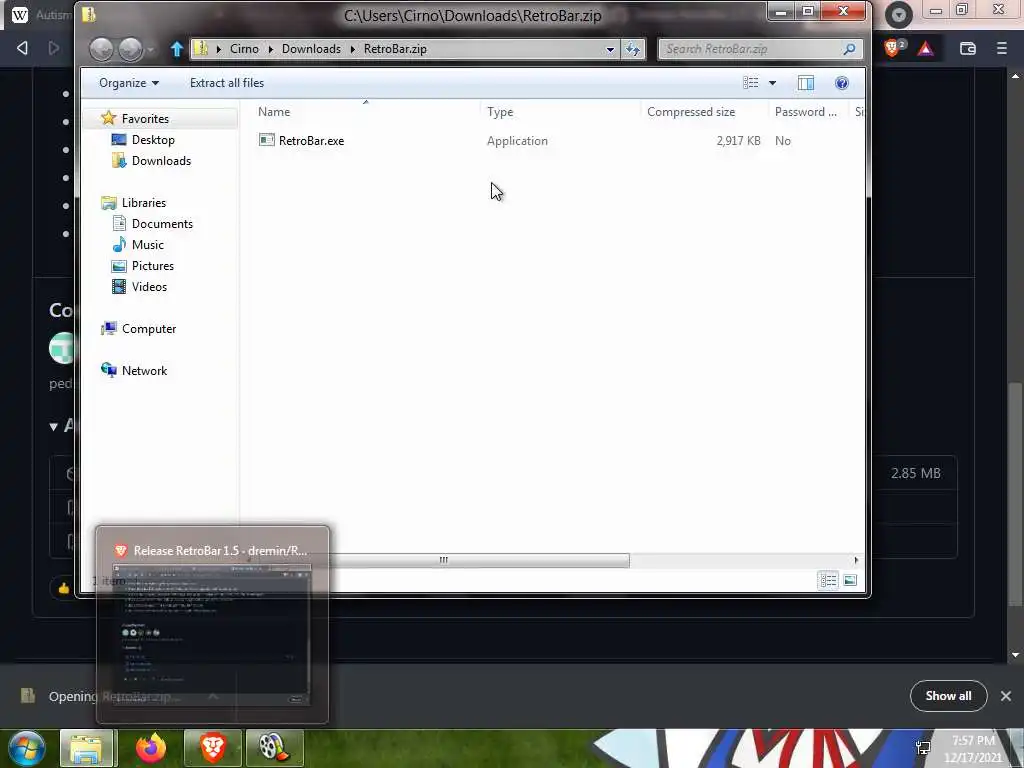Click Extract all files
This screenshot has height=768, width=1024.
227,83
